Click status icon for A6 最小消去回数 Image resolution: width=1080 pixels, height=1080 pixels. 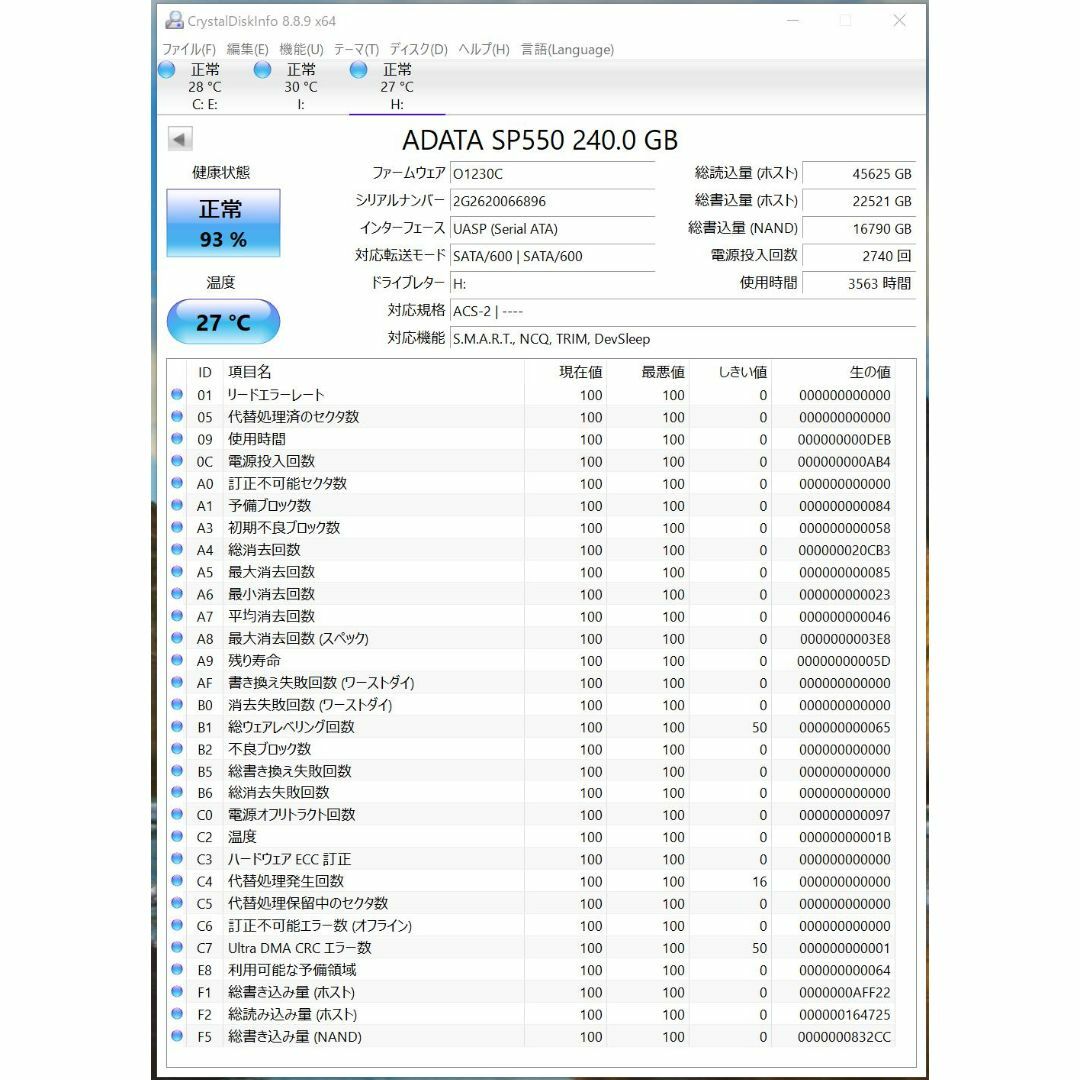(x=177, y=594)
